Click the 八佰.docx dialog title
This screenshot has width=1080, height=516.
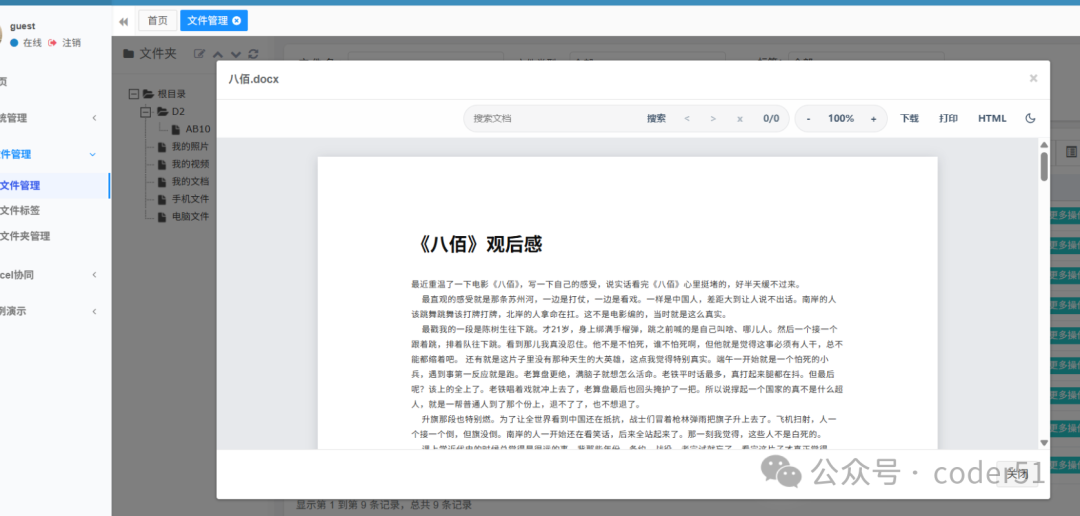[253, 79]
